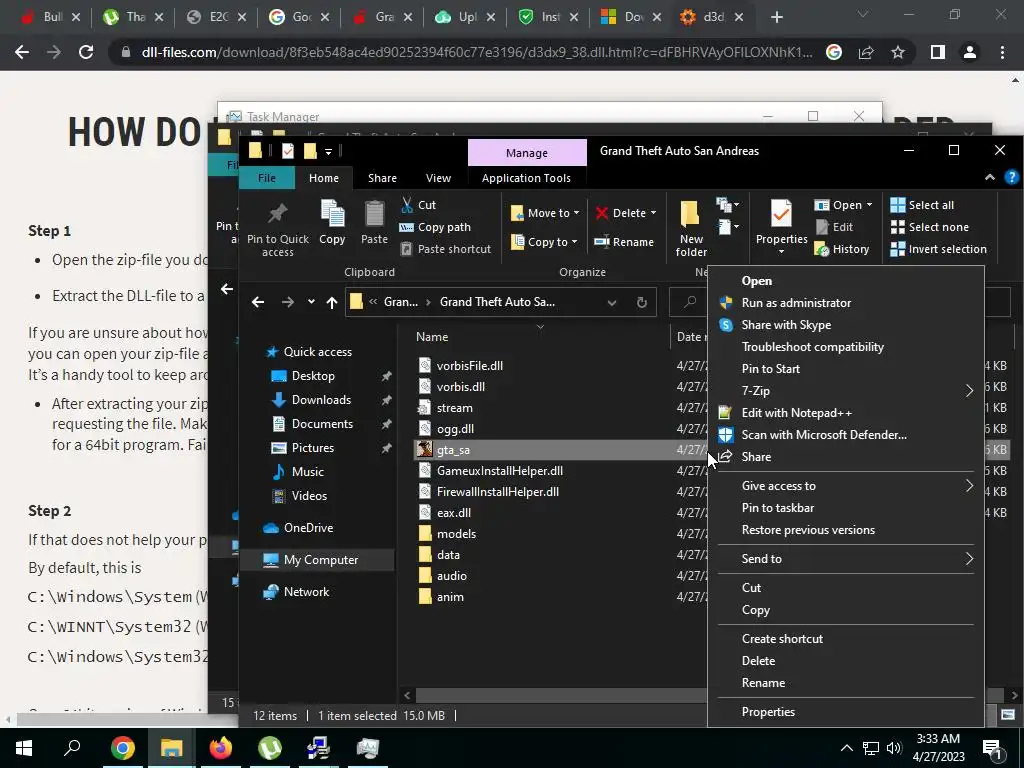Expand the Delete dropdown arrow
This screenshot has width=1024, height=768.
click(653, 214)
